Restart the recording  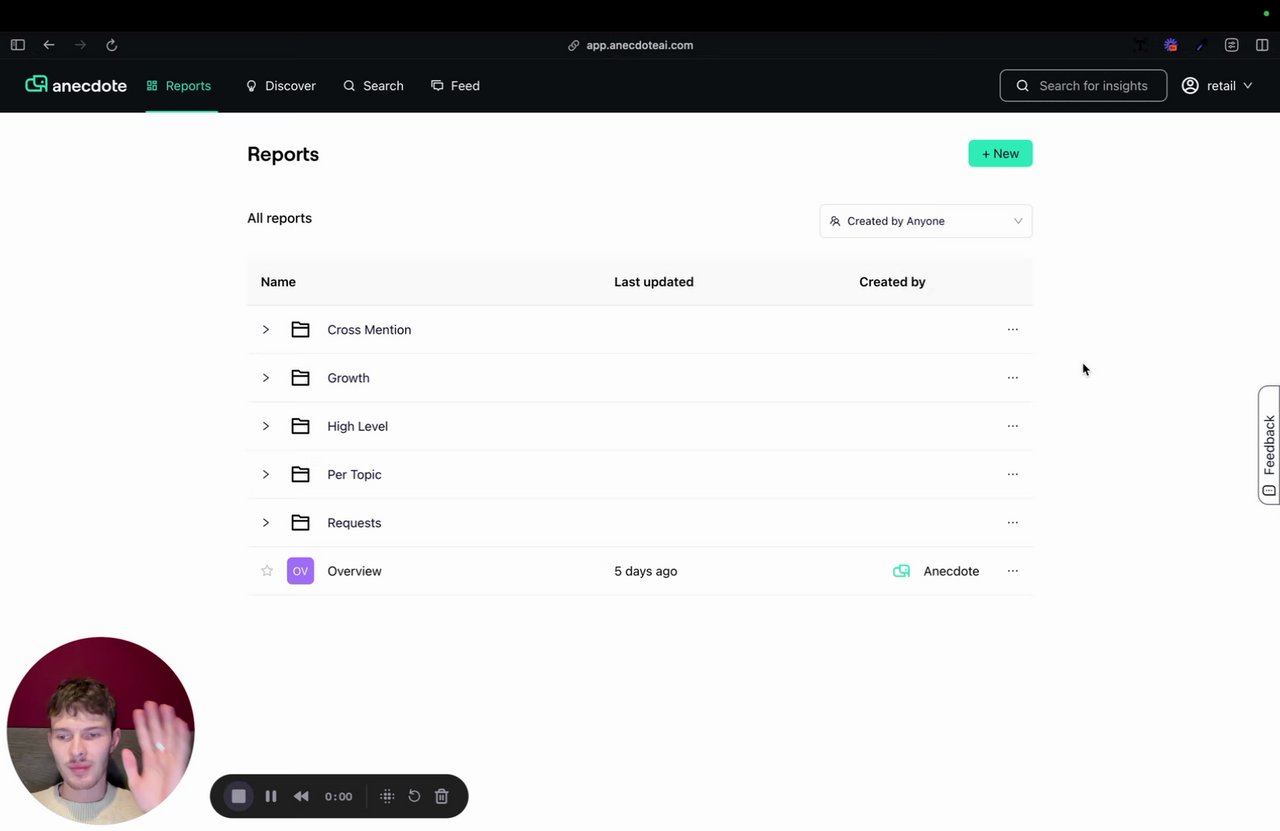(x=414, y=796)
